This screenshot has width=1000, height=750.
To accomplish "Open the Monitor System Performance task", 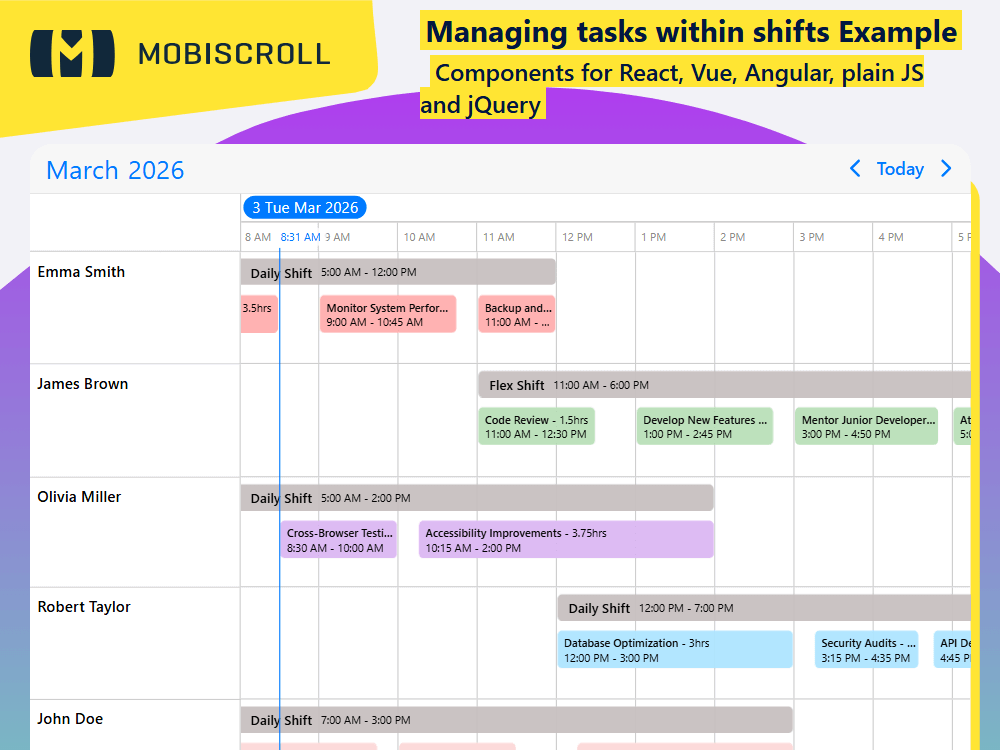I will tap(388, 313).
